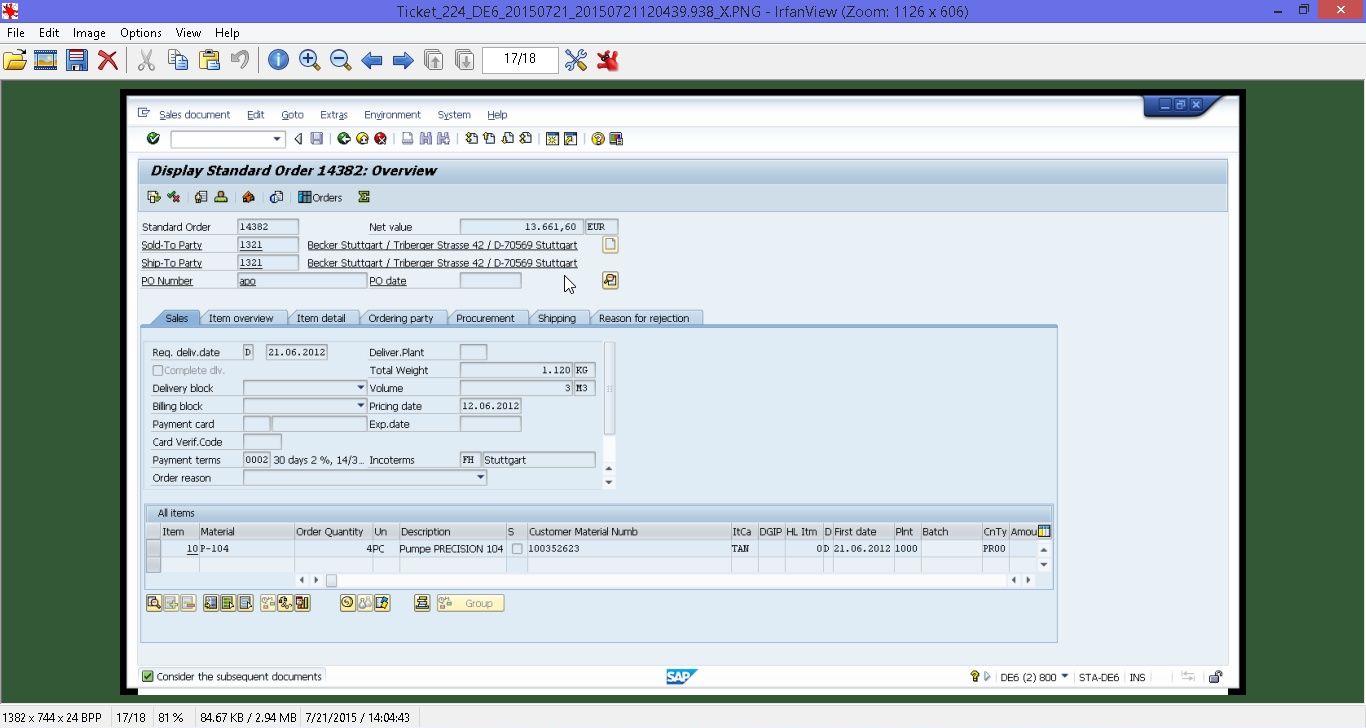Click the red IrfanView About mascot icon

pyautogui.click(x=607, y=60)
